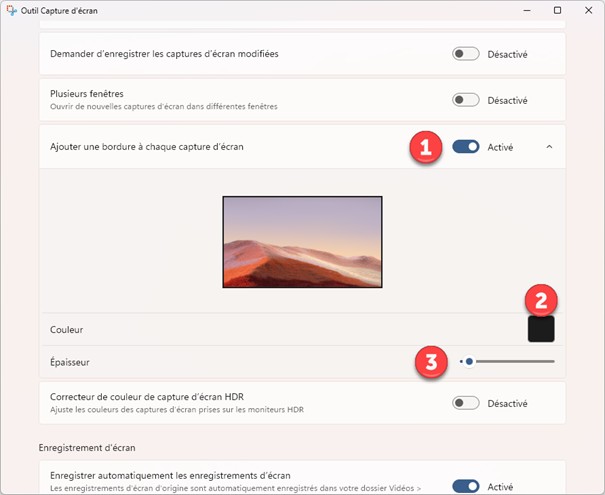Click the Ajouter une bordure row label

[x=147, y=147]
